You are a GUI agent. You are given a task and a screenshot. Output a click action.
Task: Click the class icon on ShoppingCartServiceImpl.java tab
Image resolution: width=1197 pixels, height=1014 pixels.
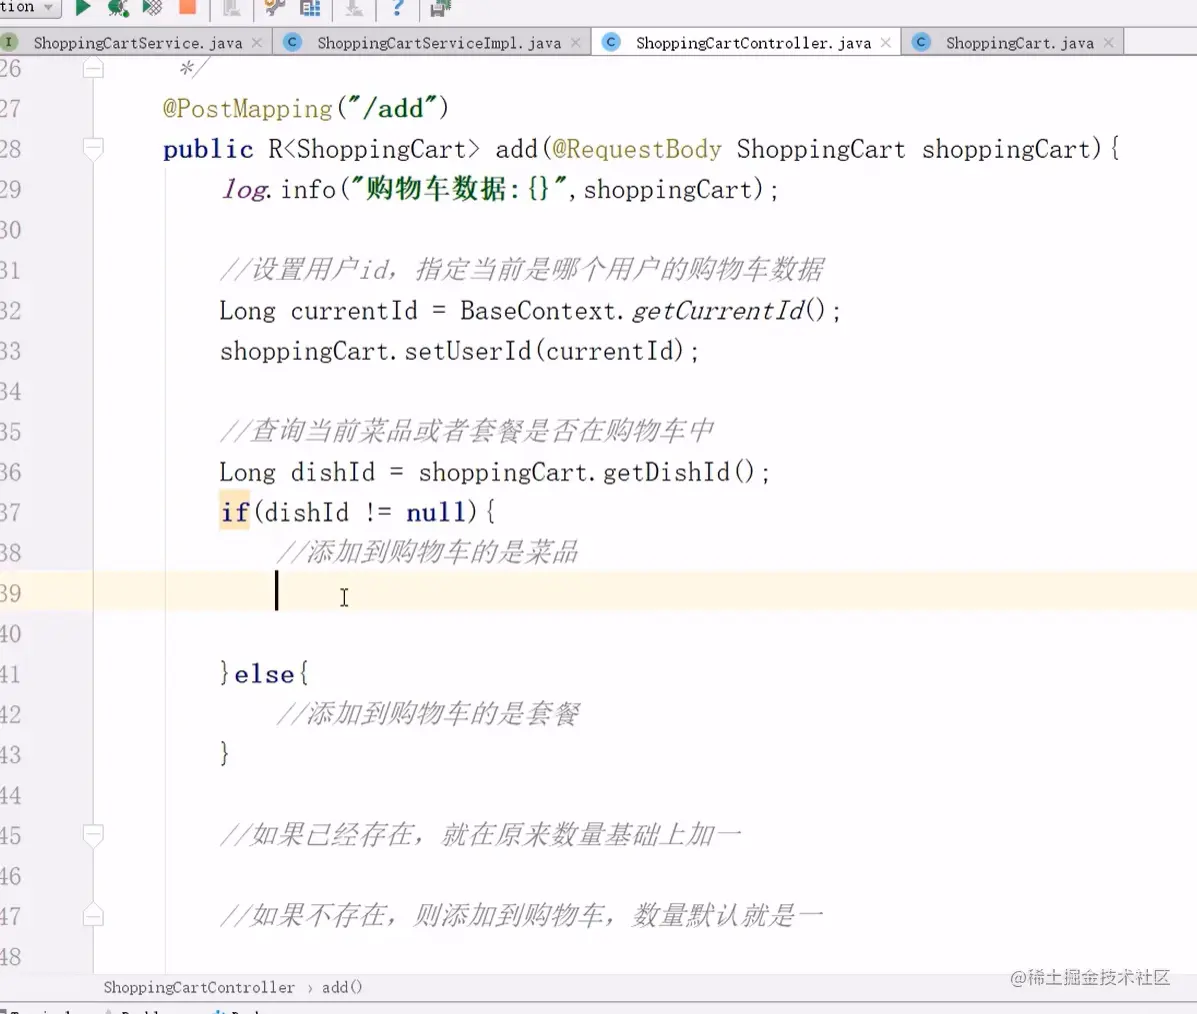coord(292,42)
